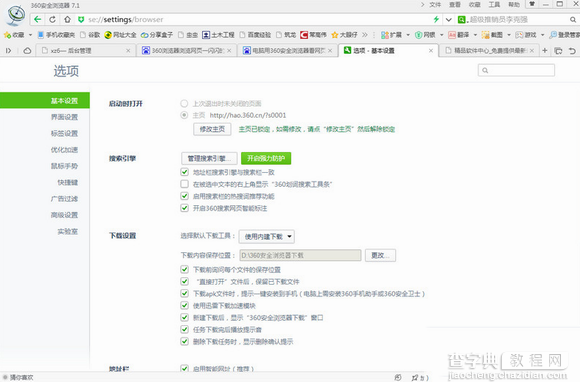Open the 查看 menu

[455, 4]
